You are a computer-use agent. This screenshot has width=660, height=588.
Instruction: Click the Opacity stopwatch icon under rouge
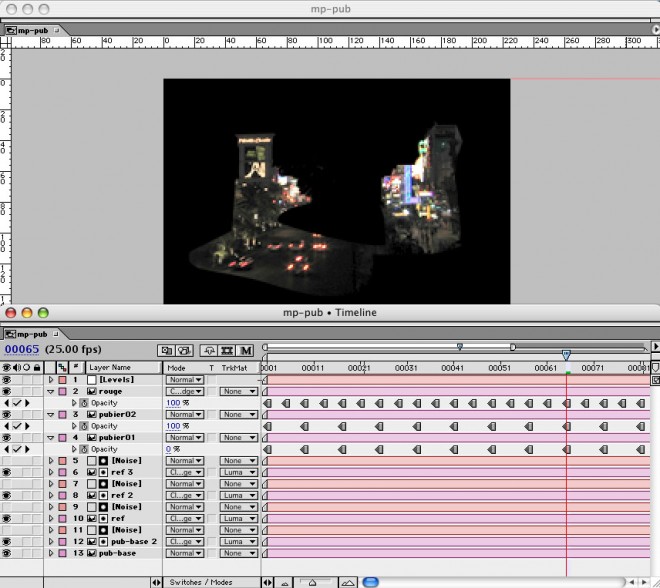84,403
